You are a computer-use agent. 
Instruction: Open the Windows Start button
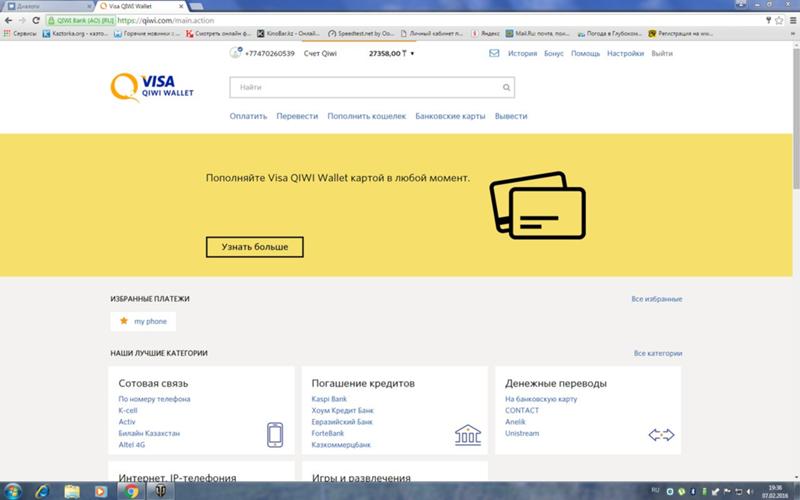point(12,491)
